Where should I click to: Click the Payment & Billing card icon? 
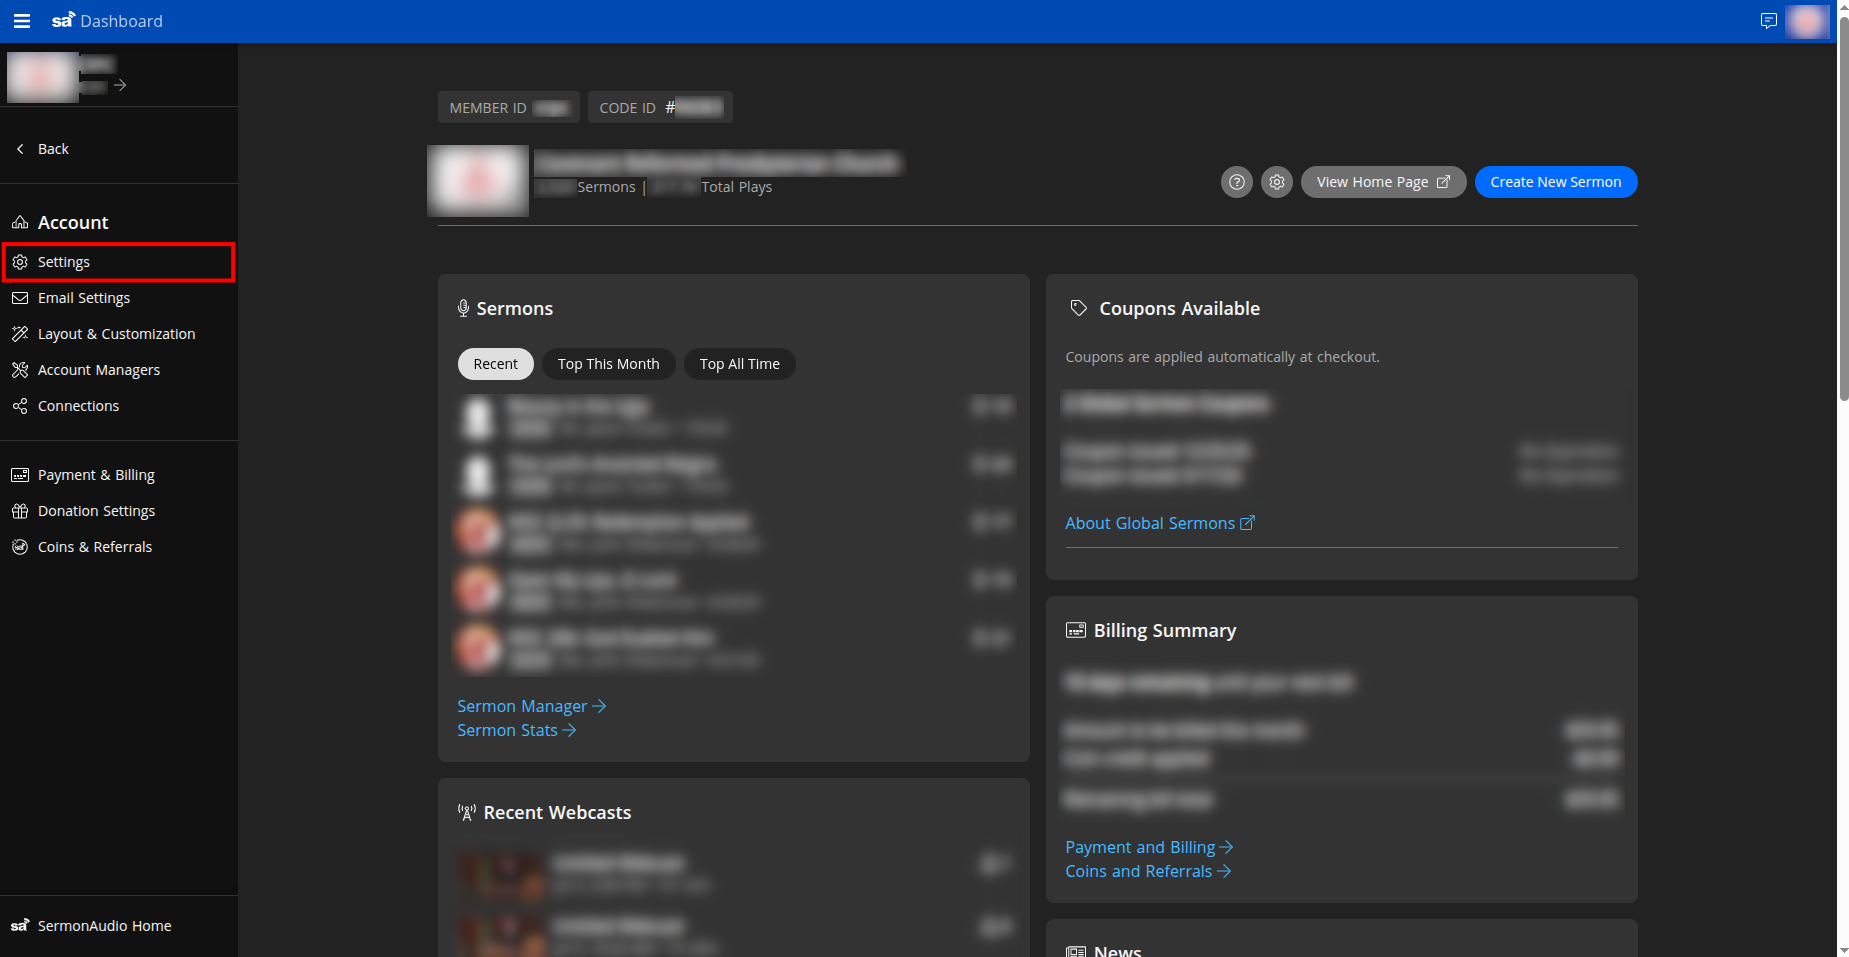coord(20,475)
